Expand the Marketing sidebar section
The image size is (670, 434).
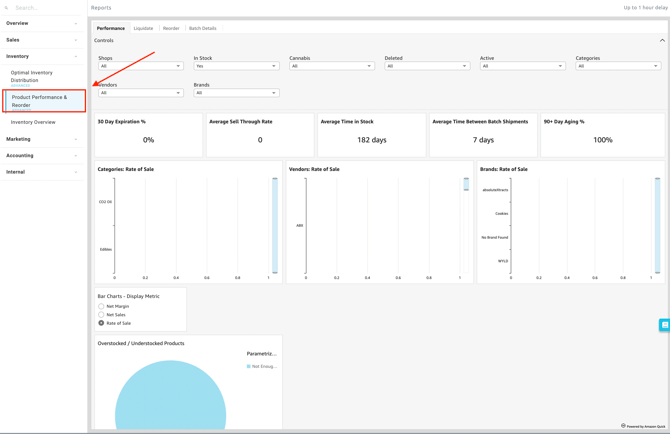[42, 139]
